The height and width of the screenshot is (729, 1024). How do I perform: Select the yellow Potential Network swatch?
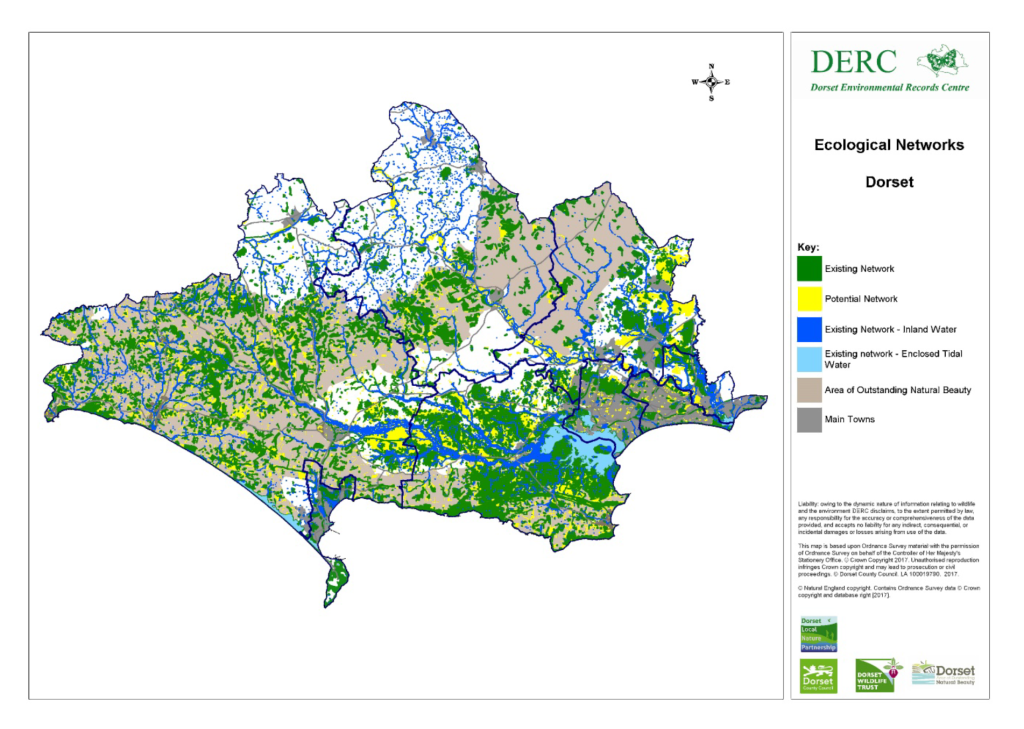808,299
